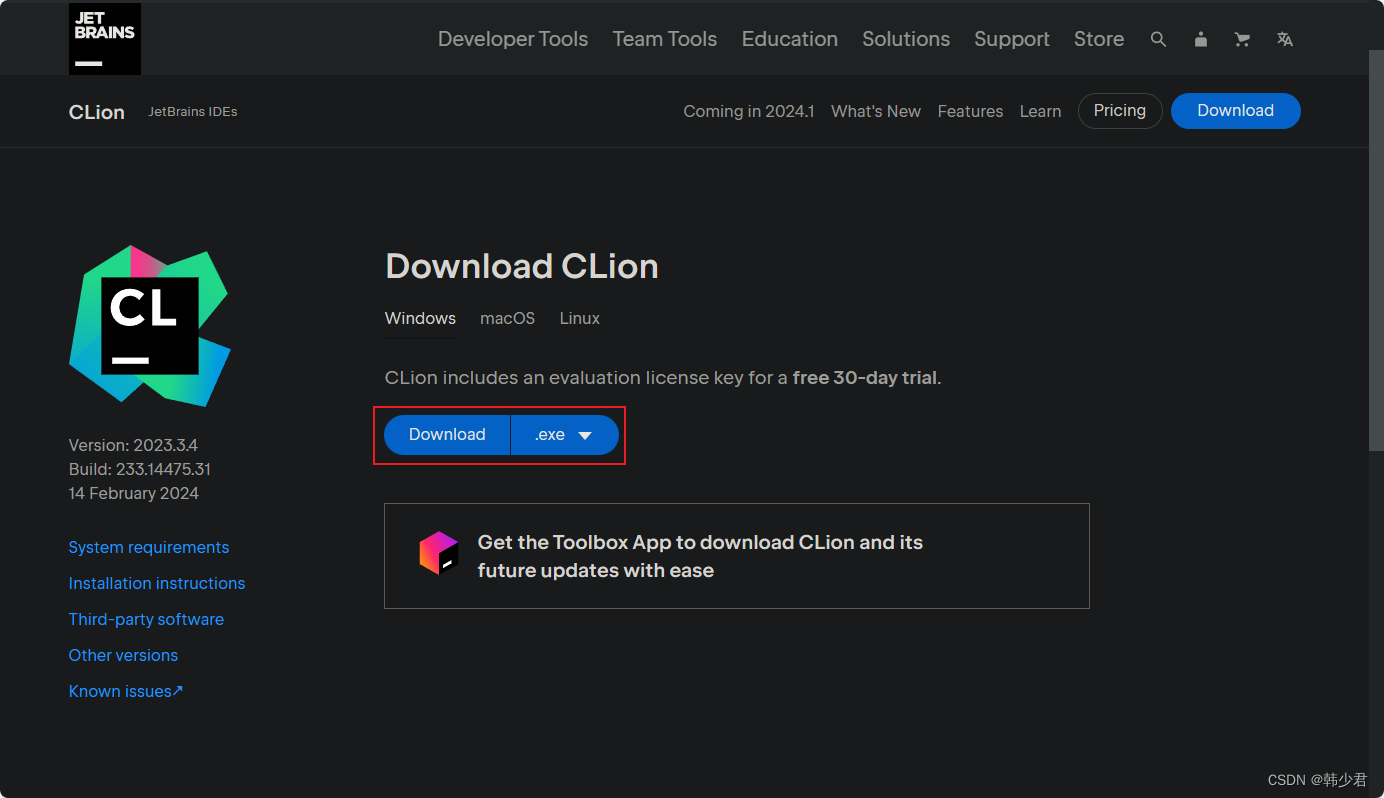1384x798 pixels.
Task: Click the blue Download button under trial text
Action: (x=447, y=435)
